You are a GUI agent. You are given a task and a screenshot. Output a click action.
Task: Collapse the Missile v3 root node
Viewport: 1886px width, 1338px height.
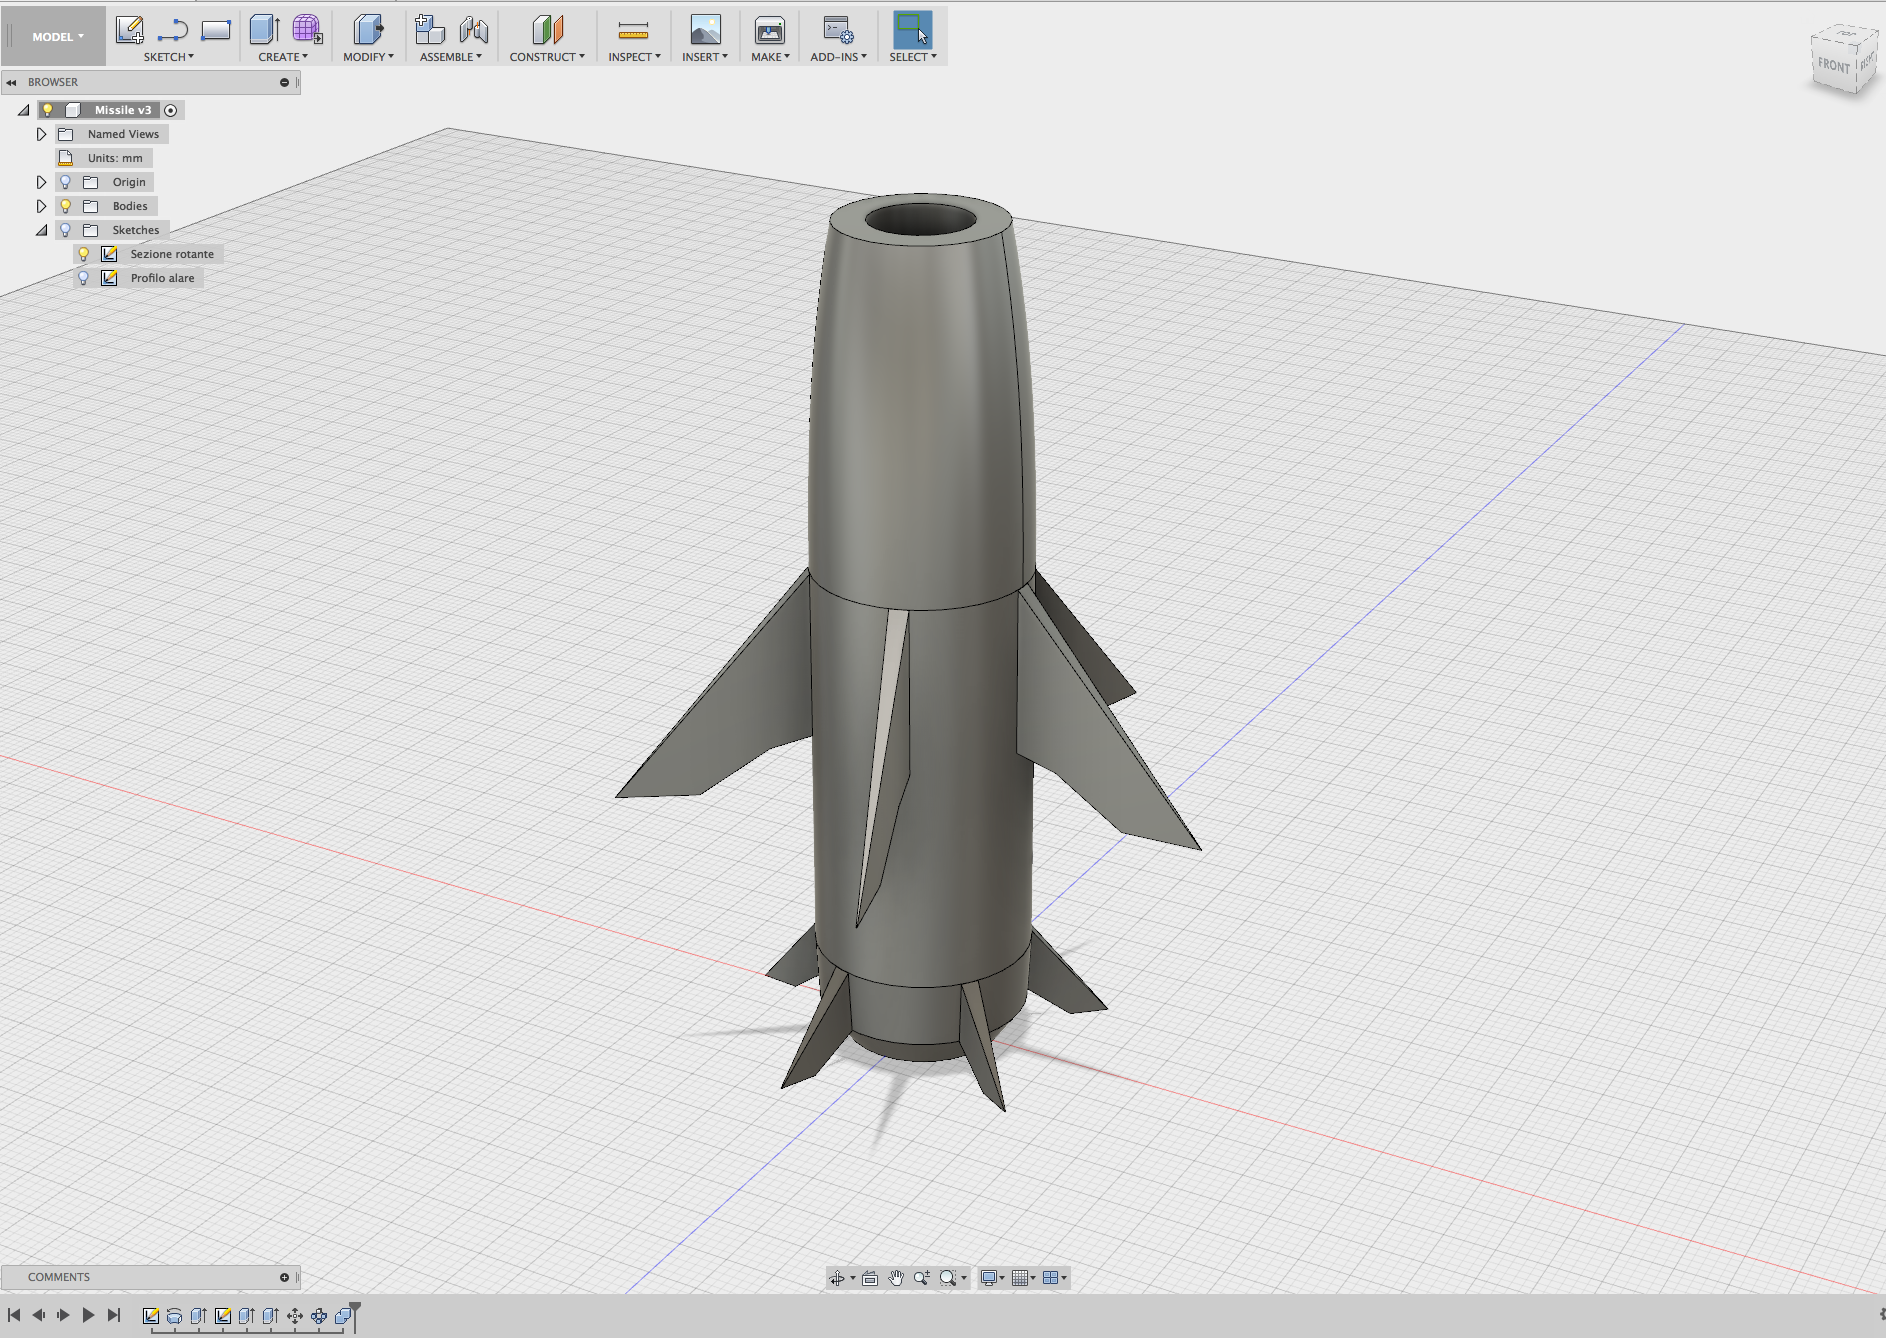pos(23,110)
